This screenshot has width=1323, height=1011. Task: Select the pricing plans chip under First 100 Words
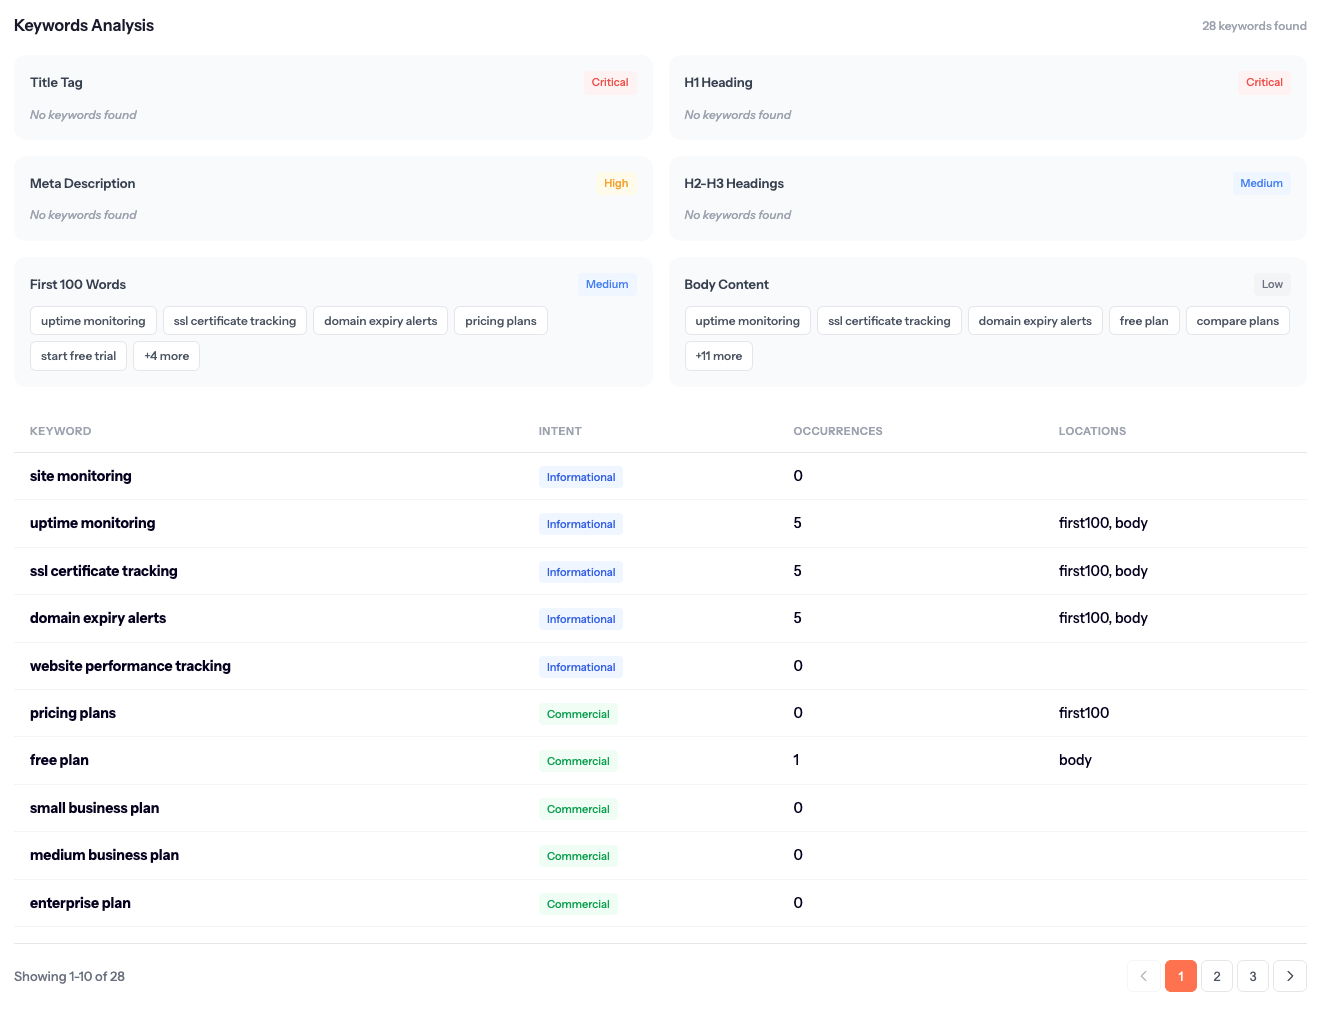click(500, 320)
